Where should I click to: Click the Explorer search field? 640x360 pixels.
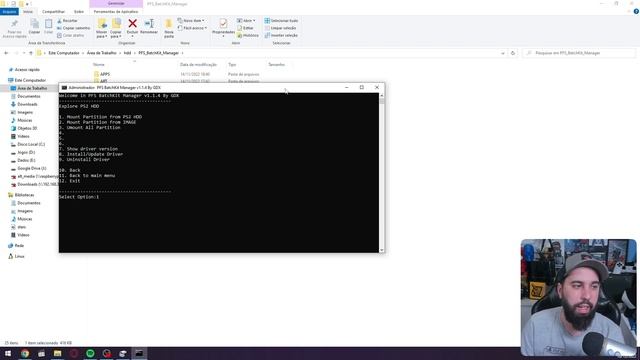click(579, 53)
